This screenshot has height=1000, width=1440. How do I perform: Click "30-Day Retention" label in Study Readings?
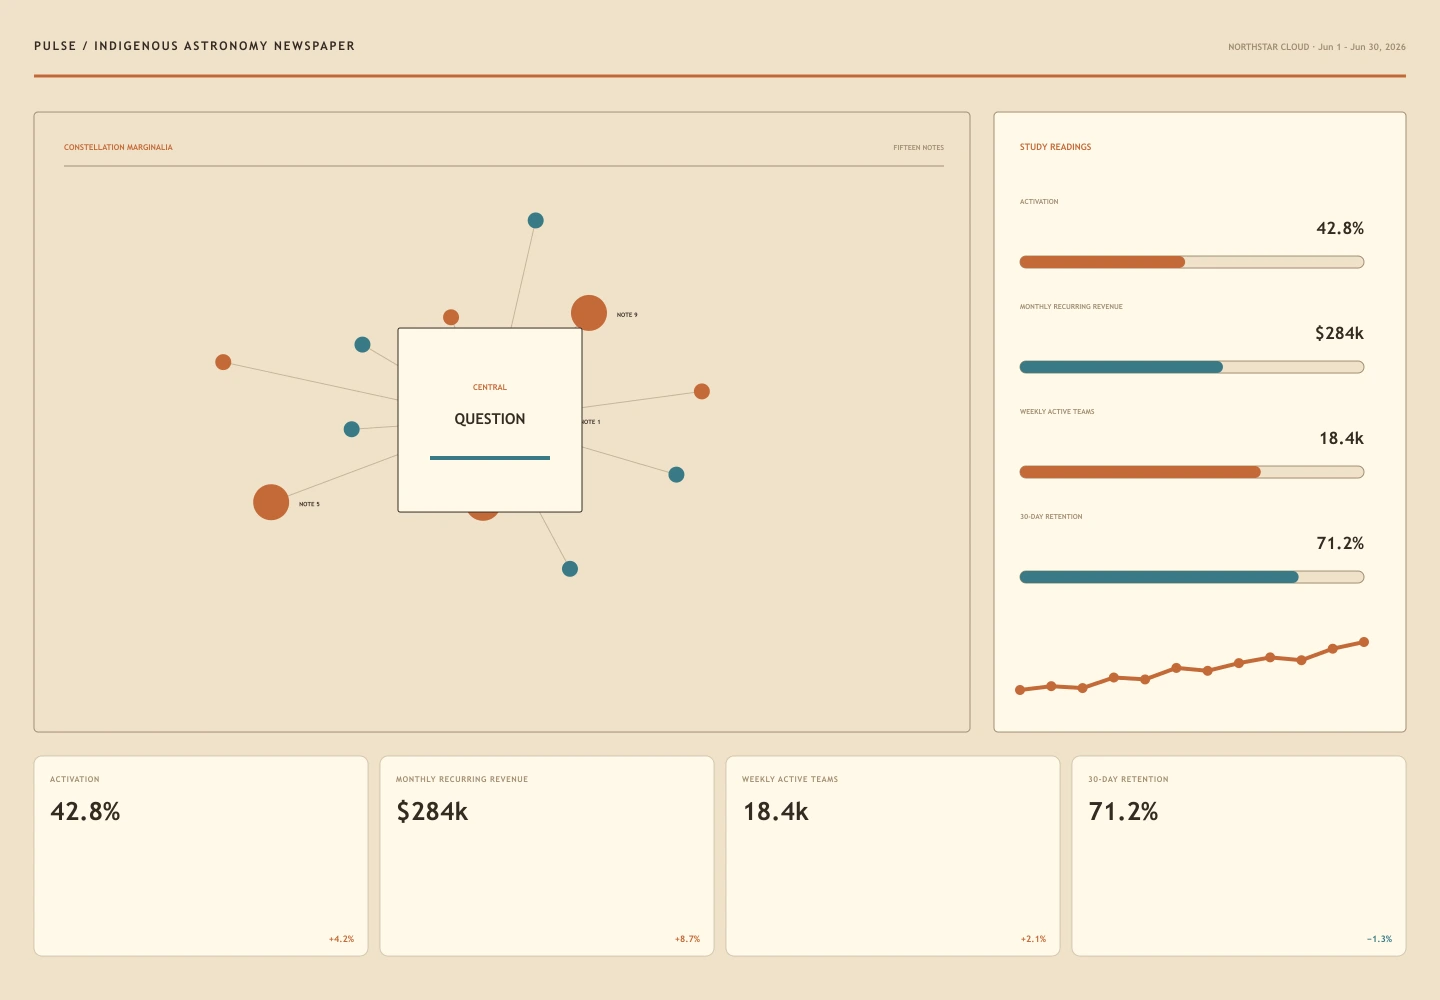click(x=1051, y=517)
